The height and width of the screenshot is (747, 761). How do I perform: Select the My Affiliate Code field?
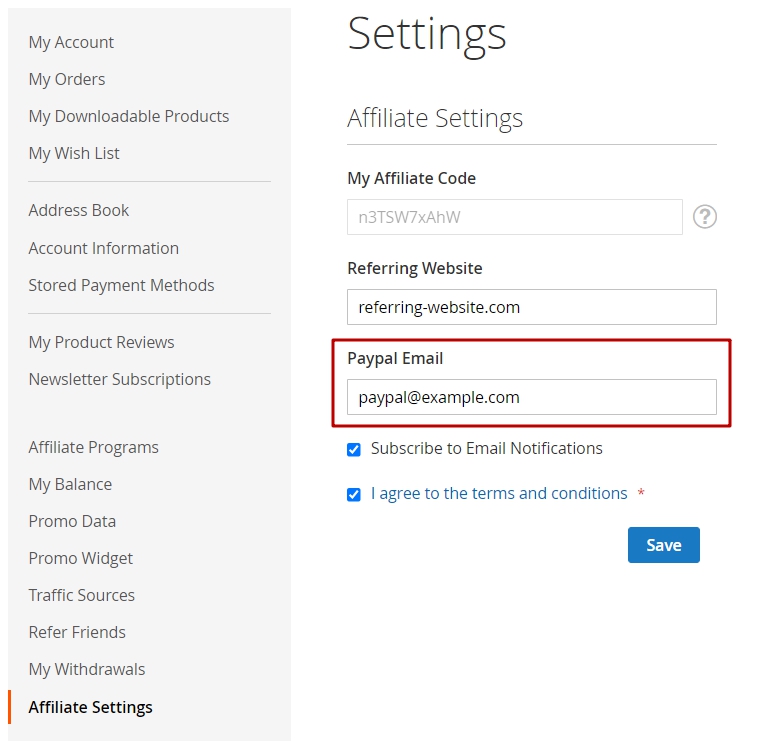(x=514, y=217)
